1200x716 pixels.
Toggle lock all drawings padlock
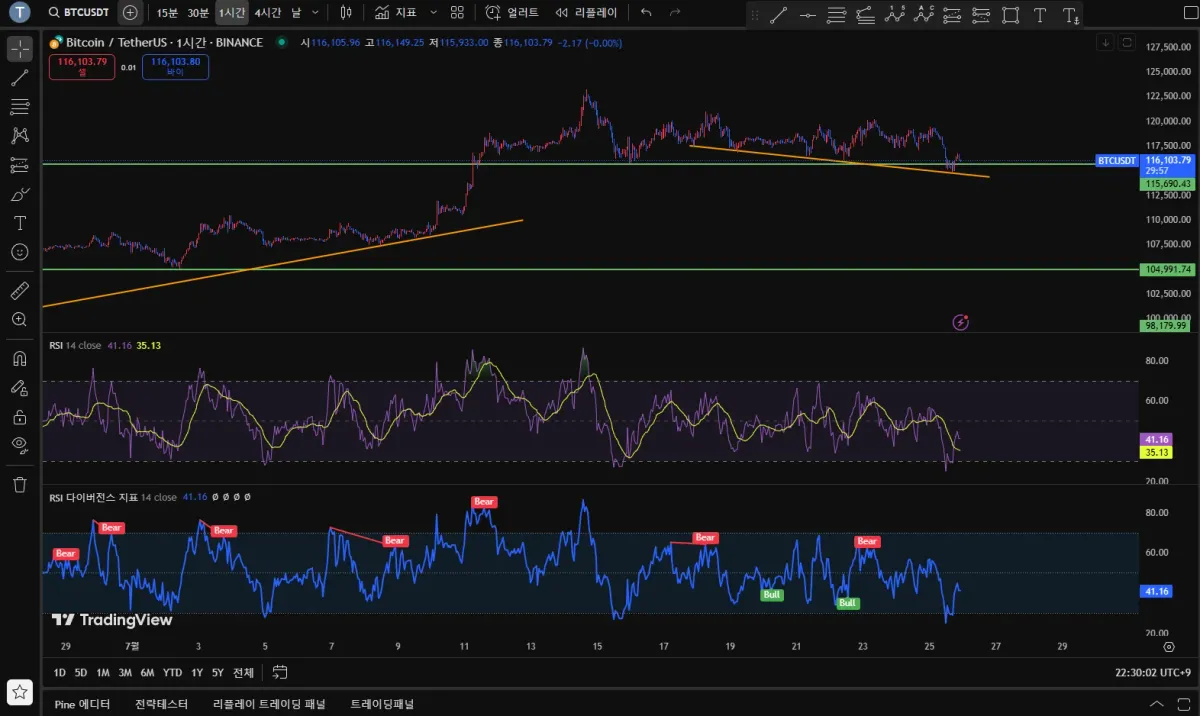19,416
